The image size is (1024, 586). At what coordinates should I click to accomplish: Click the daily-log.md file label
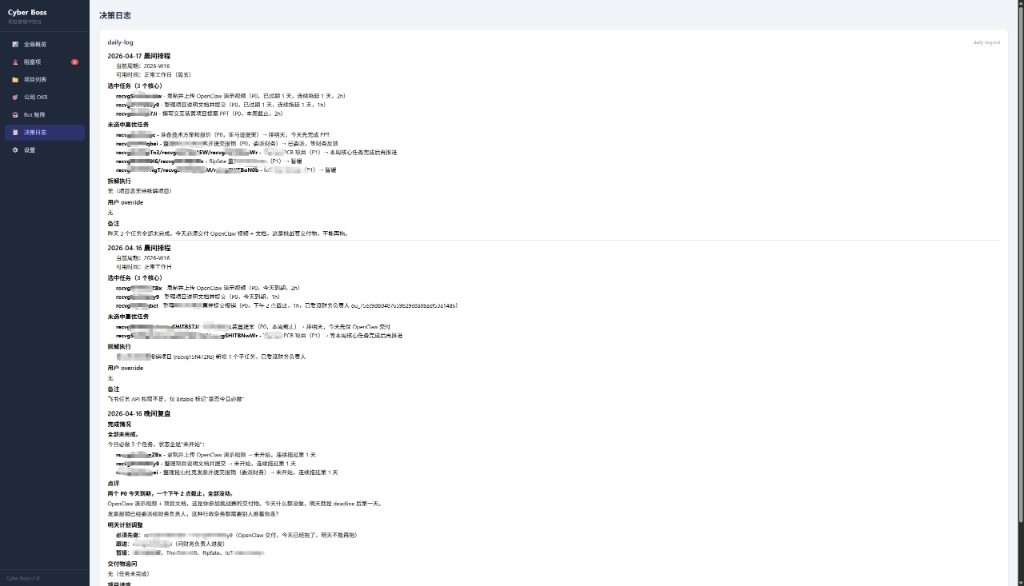(x=986, y=42)
